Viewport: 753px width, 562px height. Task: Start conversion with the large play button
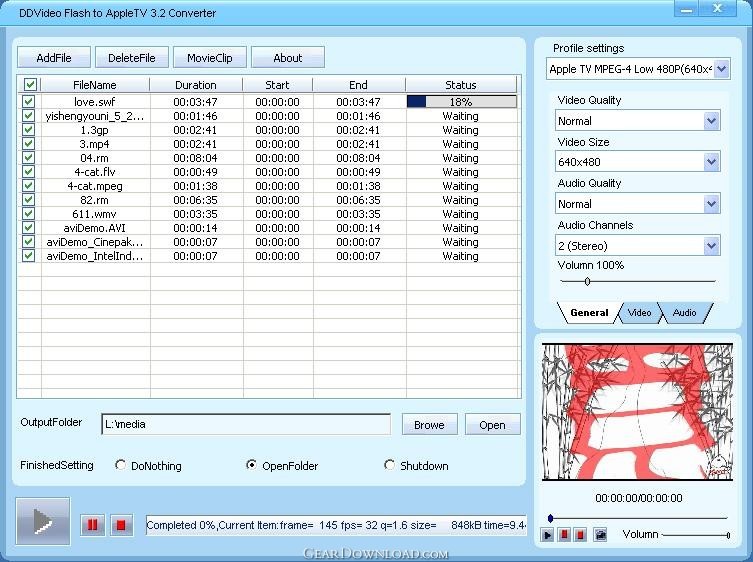tap(43, 521)
